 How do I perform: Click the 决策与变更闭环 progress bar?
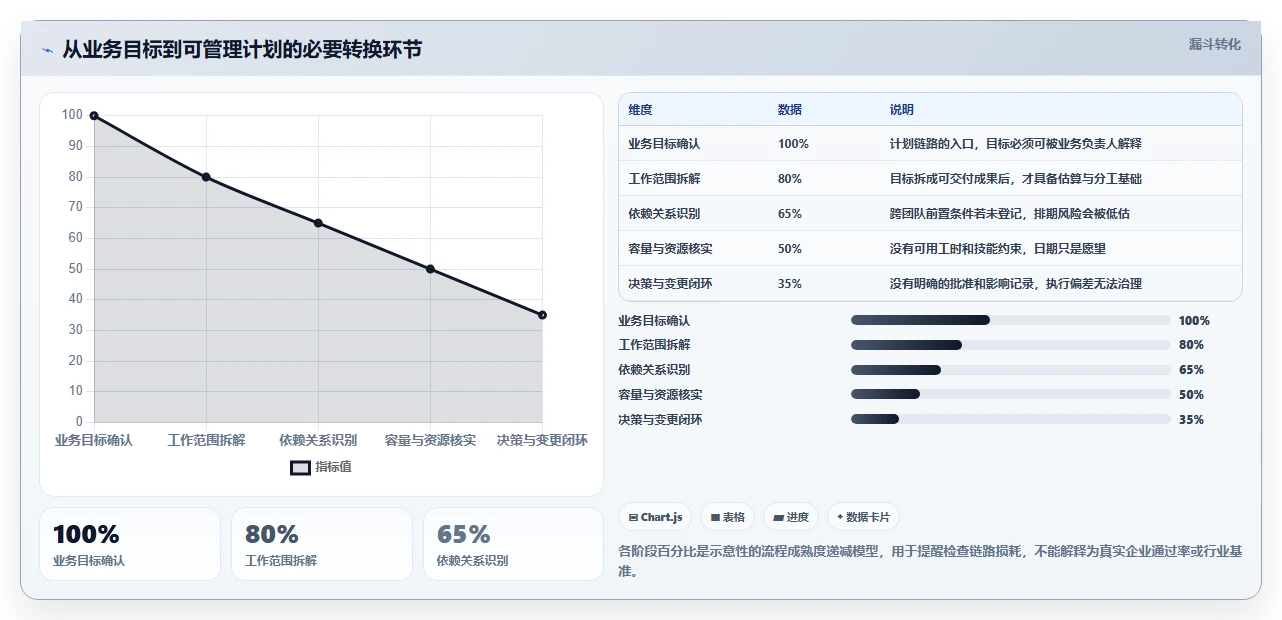(1010, 420)
